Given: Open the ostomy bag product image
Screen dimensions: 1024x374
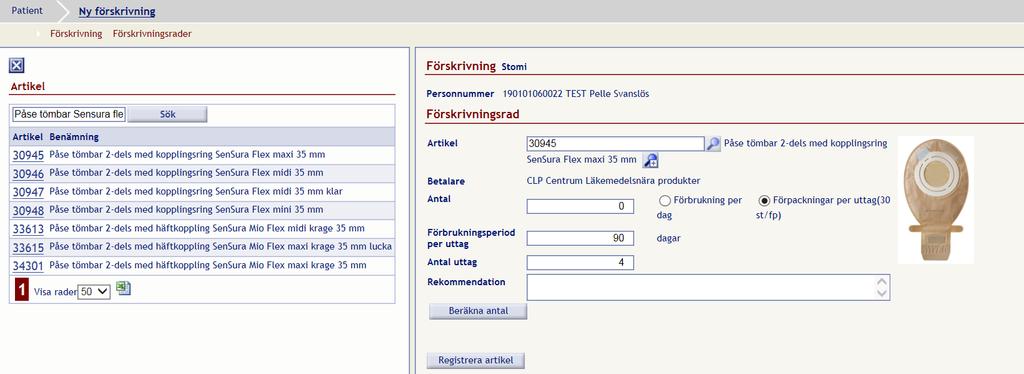Looking at the screenshot, I should pos(935,199).
